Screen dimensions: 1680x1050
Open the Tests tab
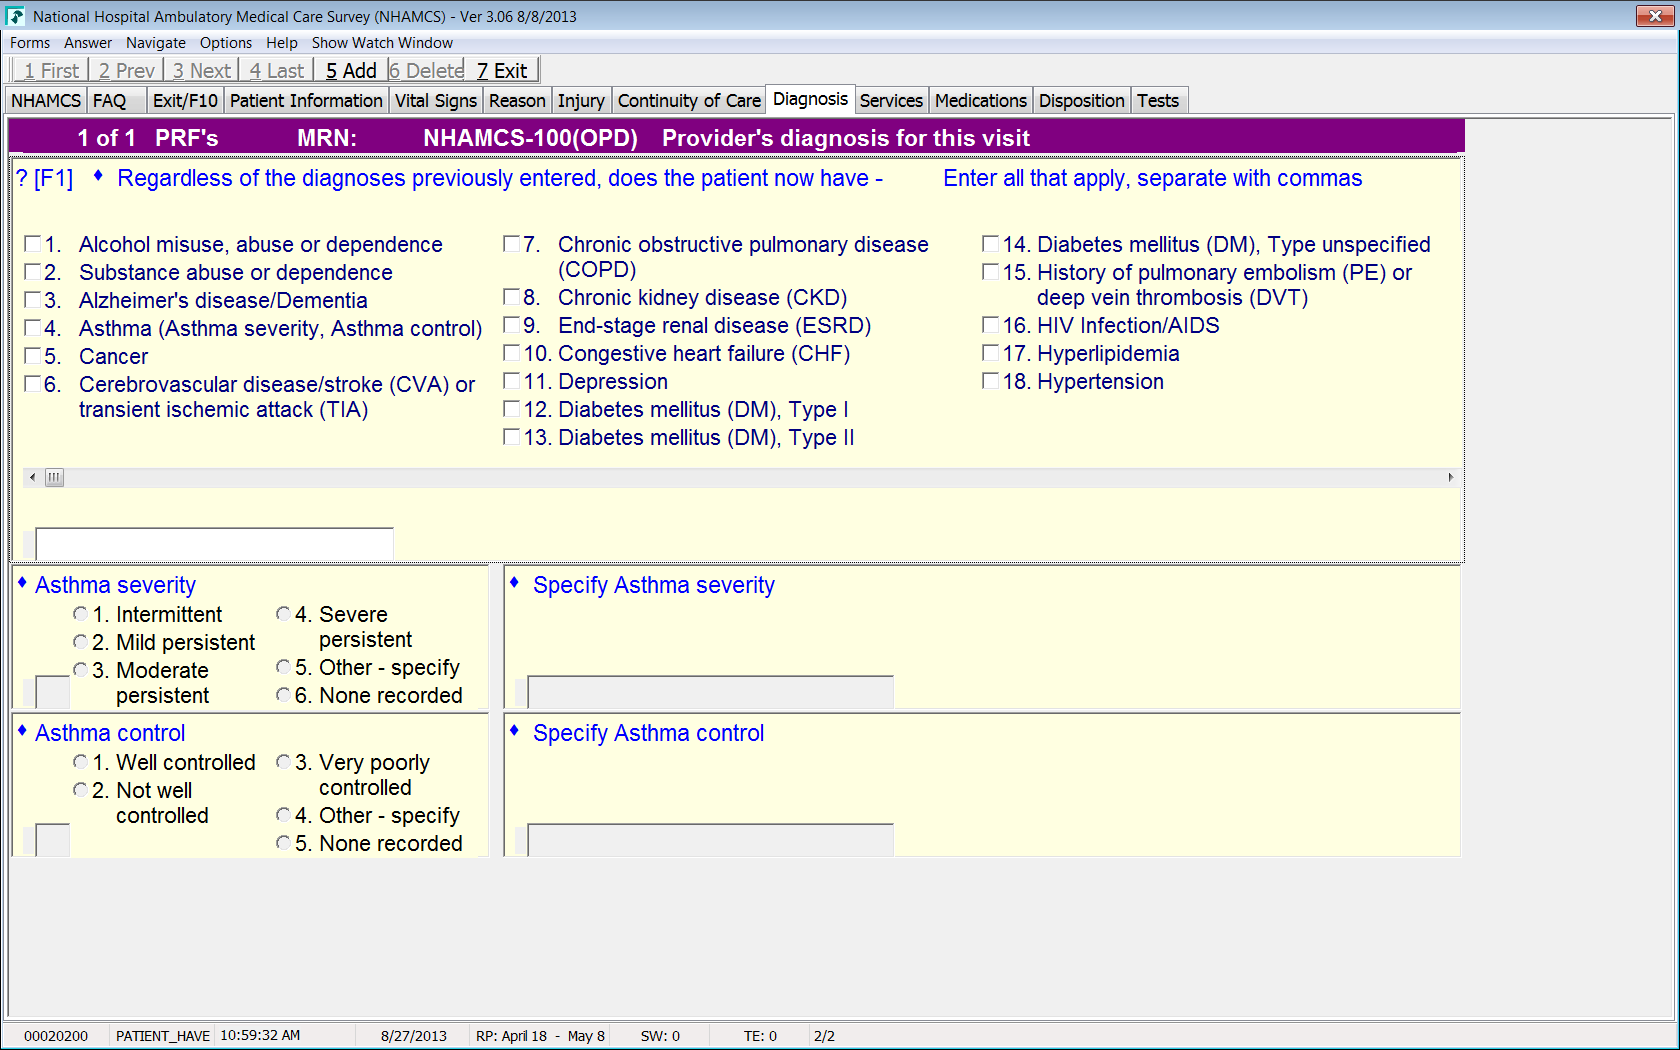click(x=1158, y=101)
